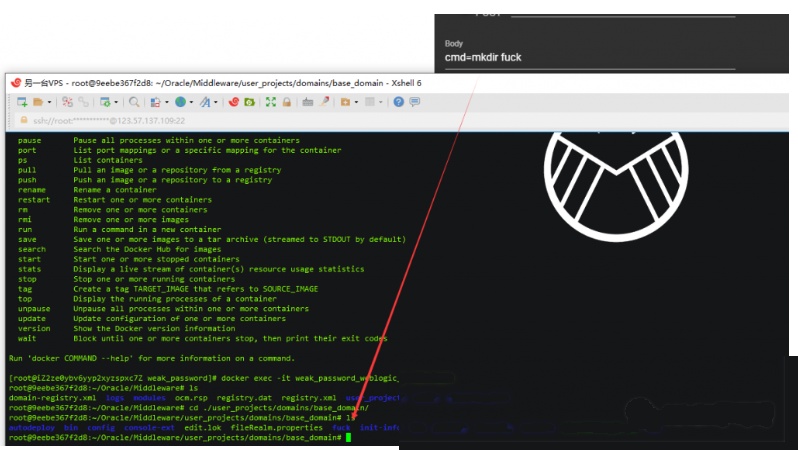This screenshot has width=798, height=450.
Task: Expand the Open Session folder dropdown arrow
Action: pos(49,102)
